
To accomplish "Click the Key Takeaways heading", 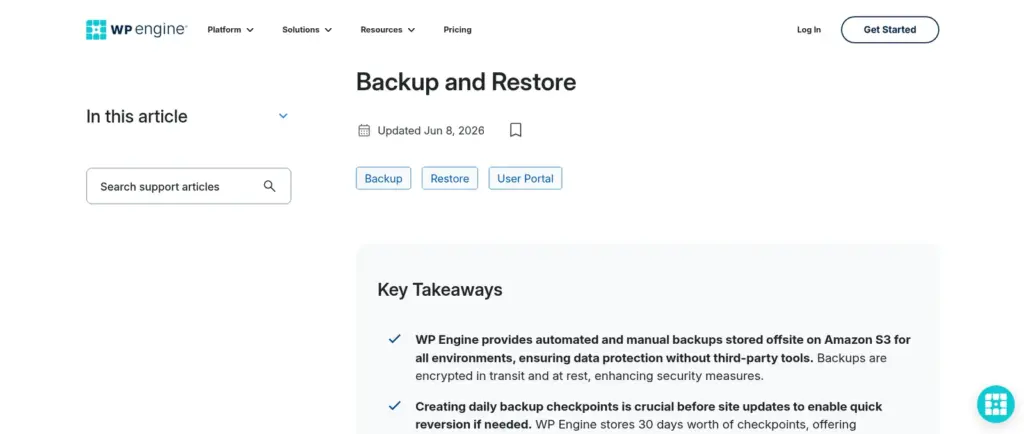I will pyautogui.click(x=440, y=290).
